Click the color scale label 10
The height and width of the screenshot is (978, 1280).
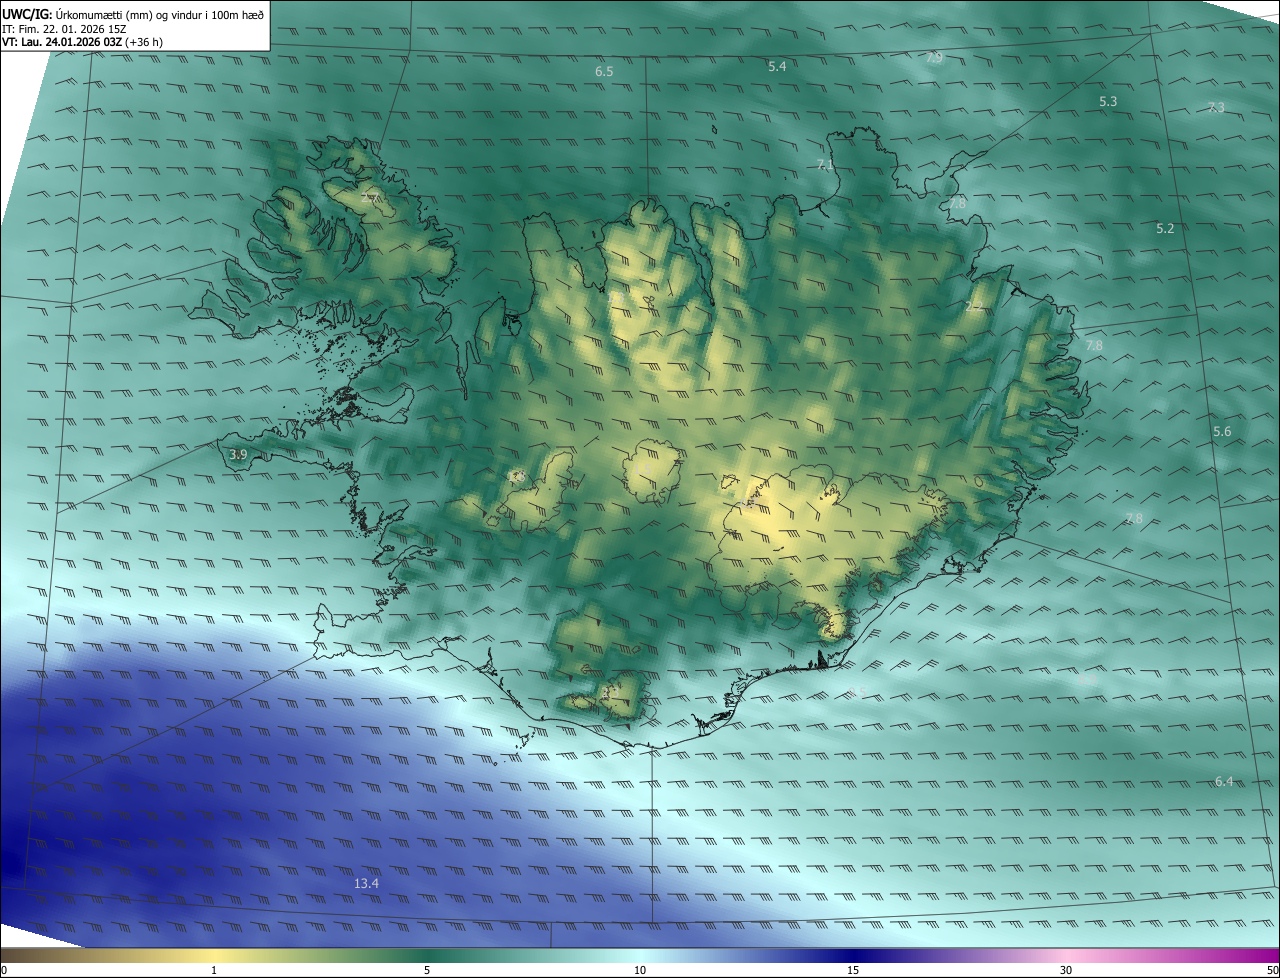click(640, 970)
